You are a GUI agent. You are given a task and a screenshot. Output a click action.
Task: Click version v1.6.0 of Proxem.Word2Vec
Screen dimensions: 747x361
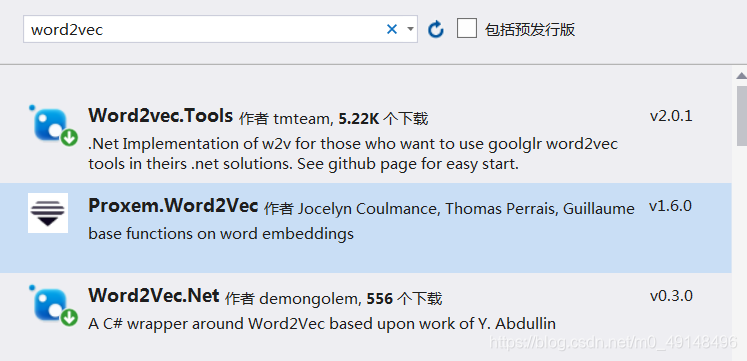670,206
